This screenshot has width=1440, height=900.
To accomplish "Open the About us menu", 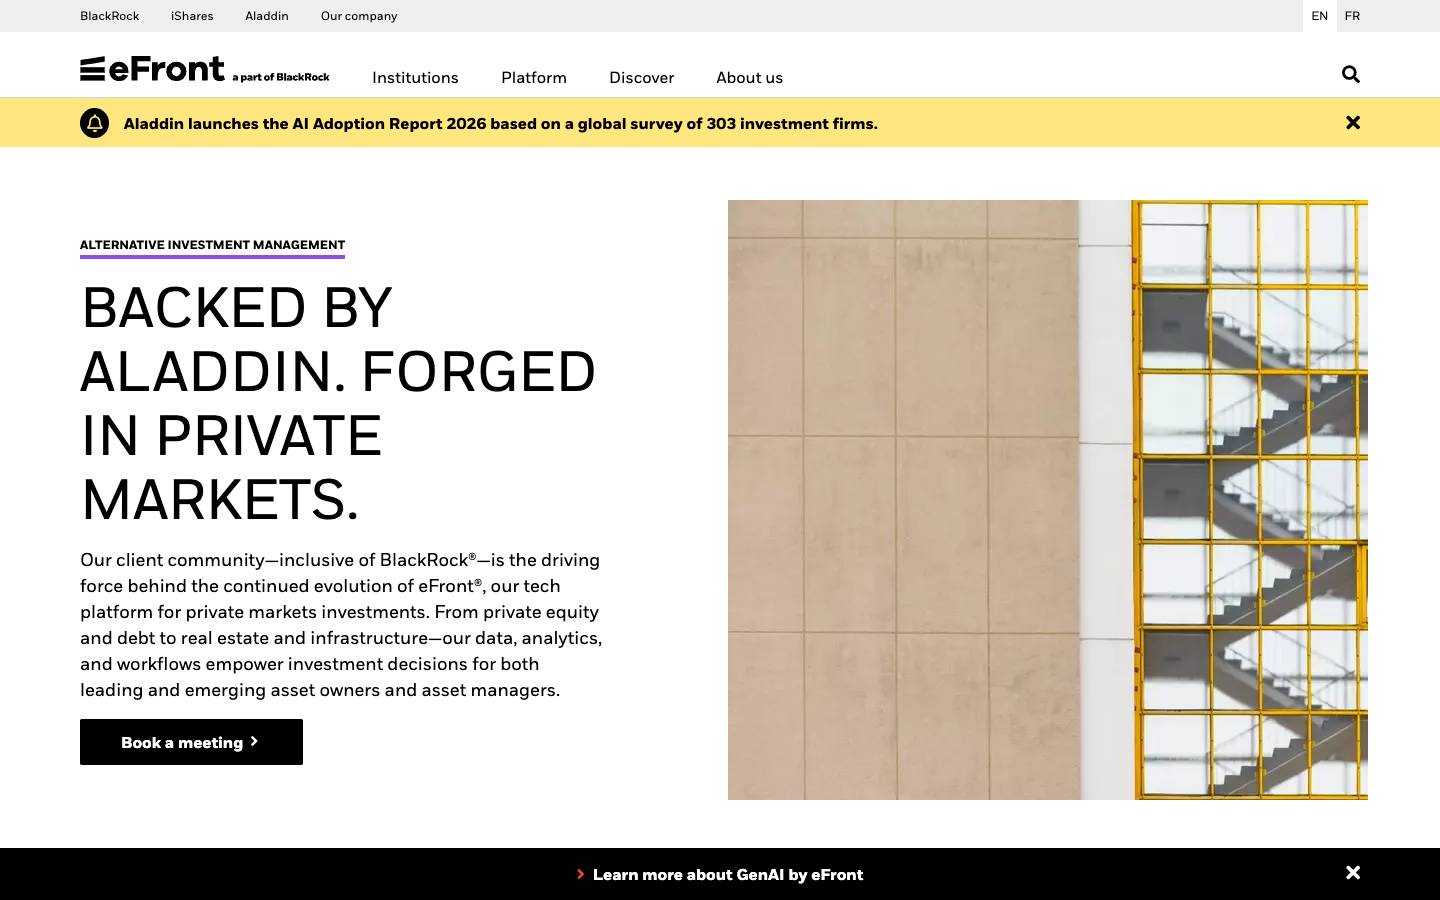I will [x=749, y=77].
